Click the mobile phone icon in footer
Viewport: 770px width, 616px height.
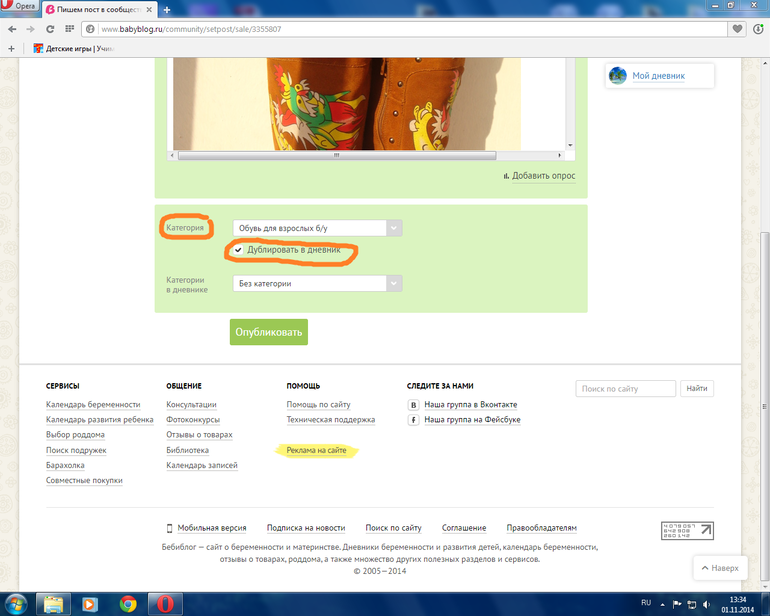click(x=169, y=528)
